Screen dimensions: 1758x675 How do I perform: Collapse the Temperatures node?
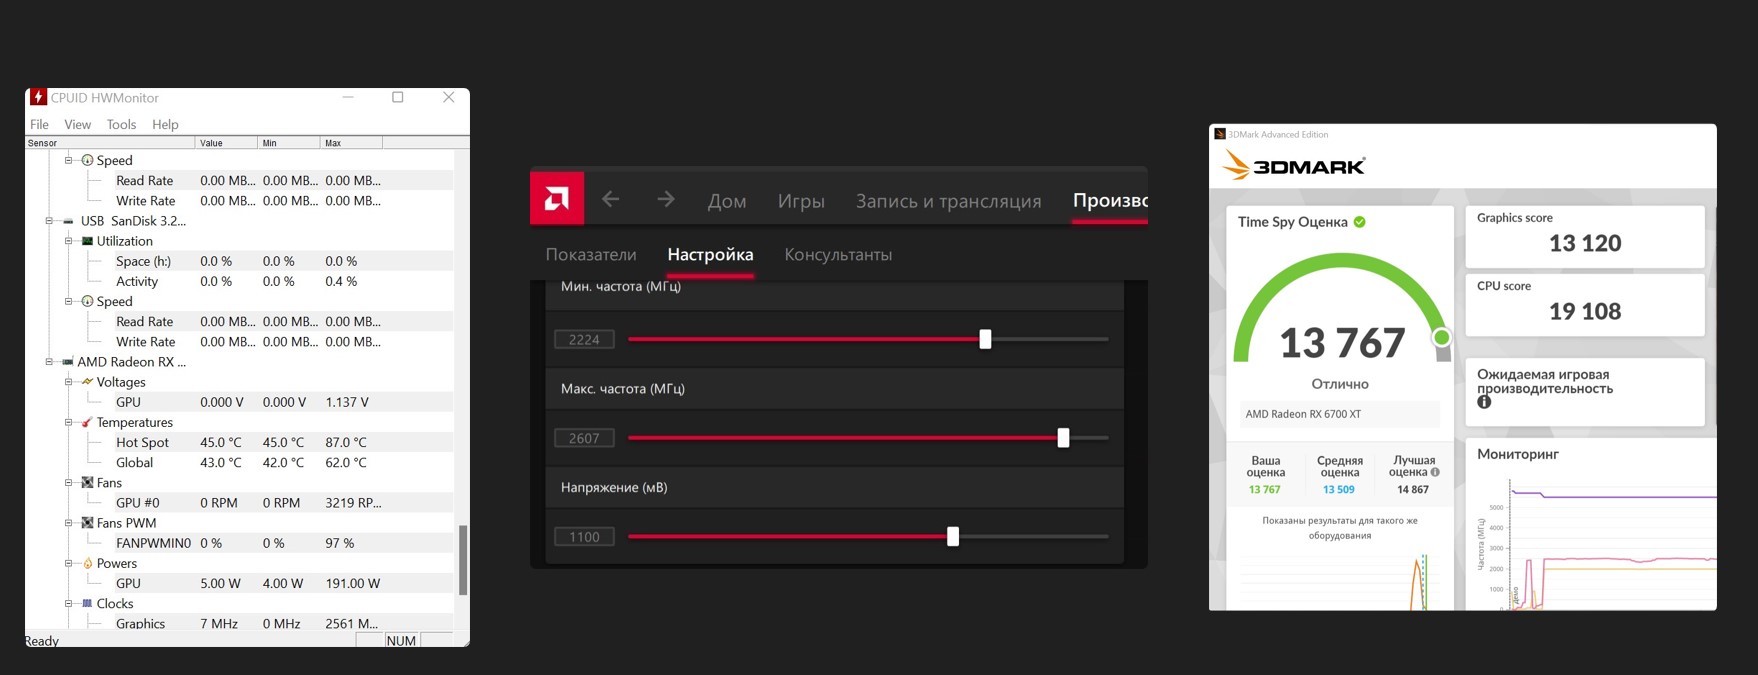(69, 422)
